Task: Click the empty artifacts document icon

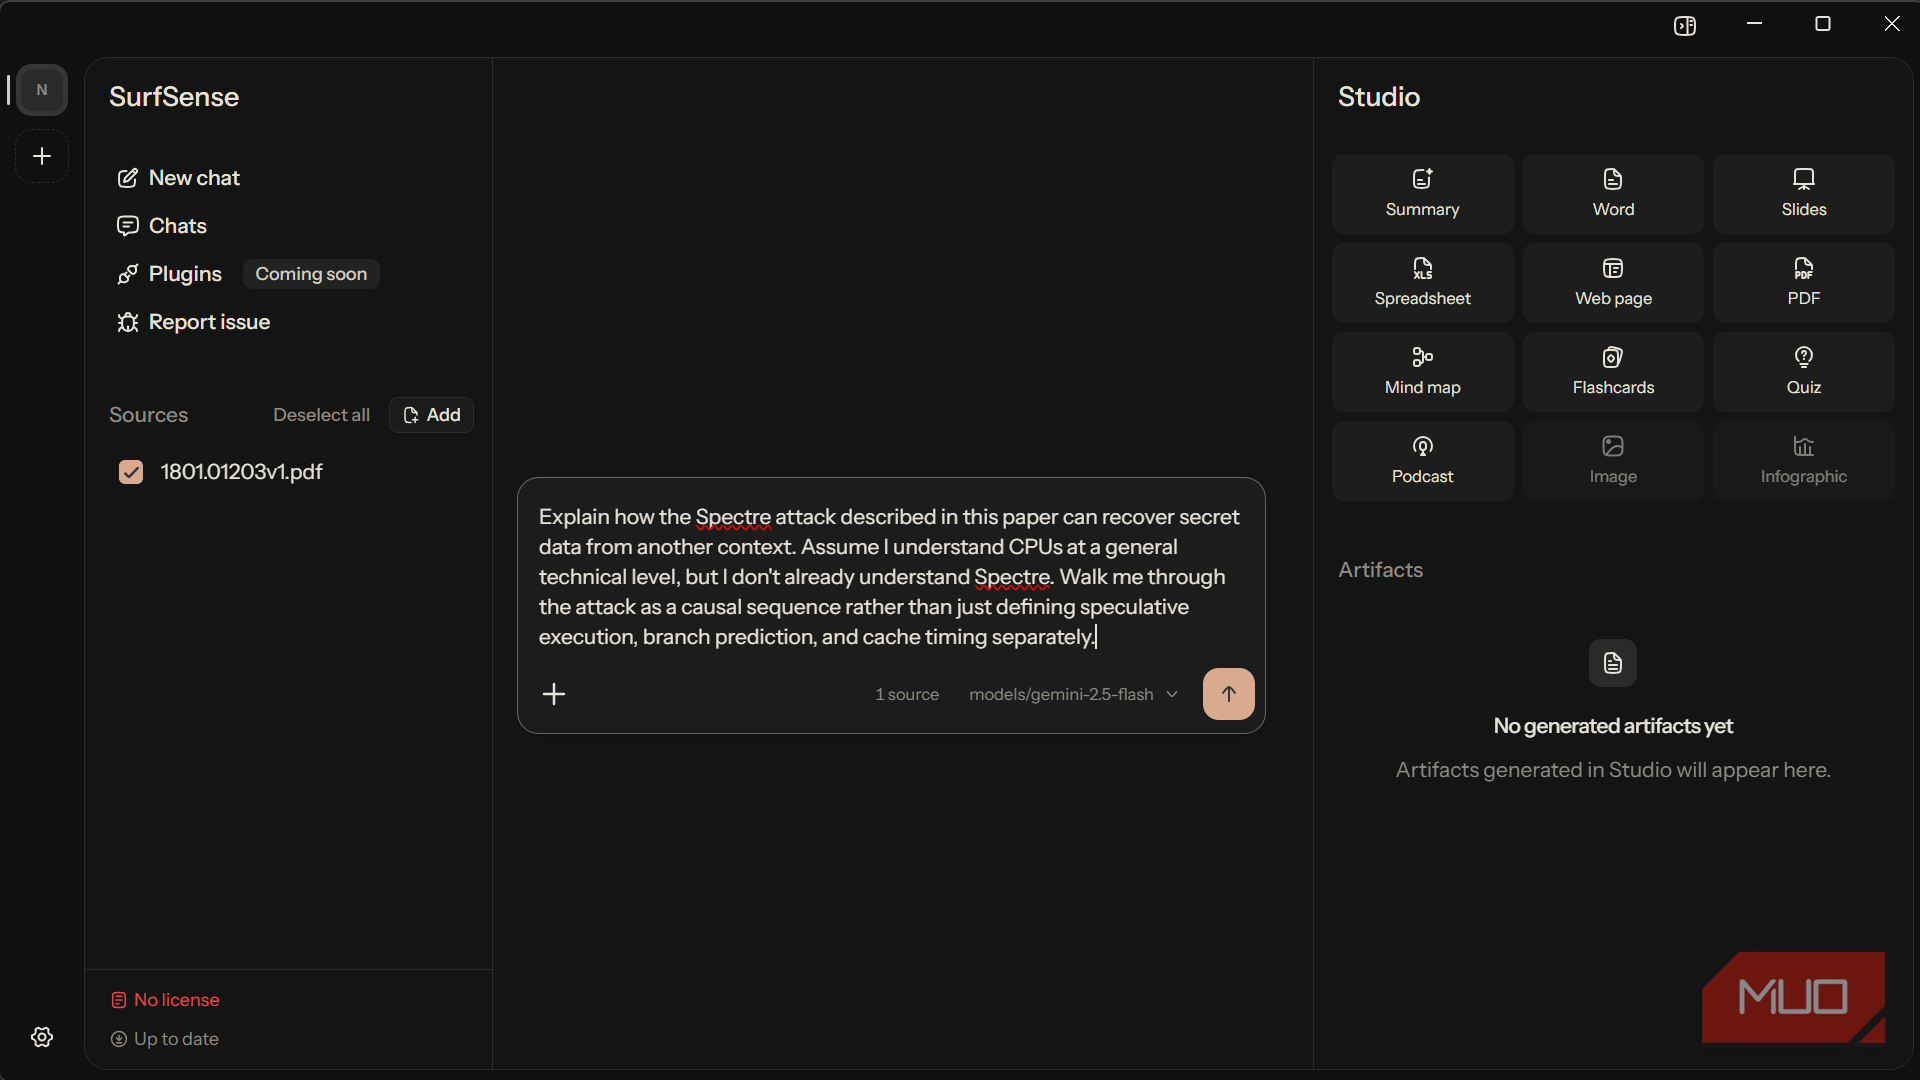Action: [1613, 663]
